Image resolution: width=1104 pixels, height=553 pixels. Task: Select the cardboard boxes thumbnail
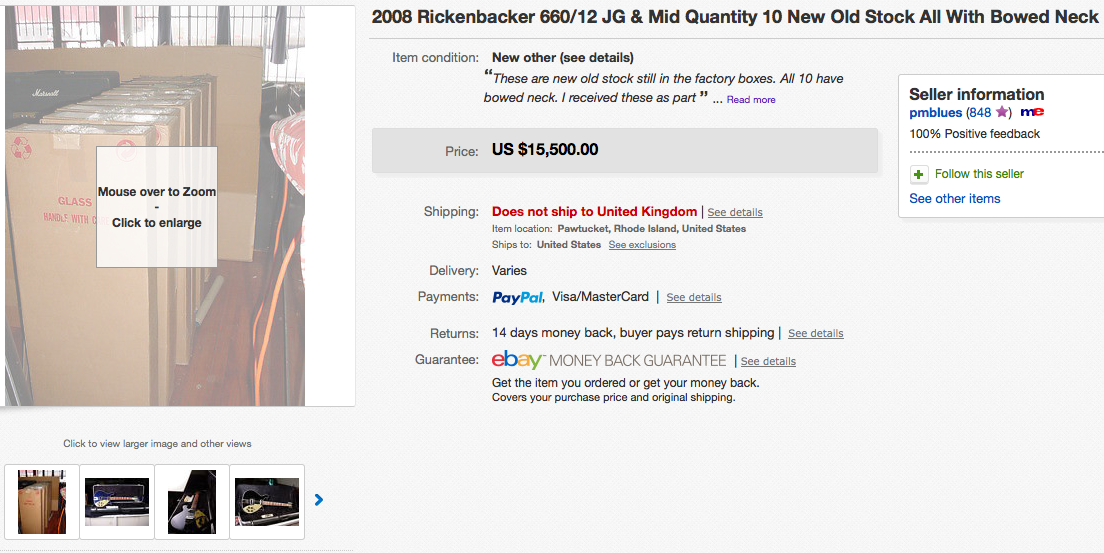(x=42, y=502)
